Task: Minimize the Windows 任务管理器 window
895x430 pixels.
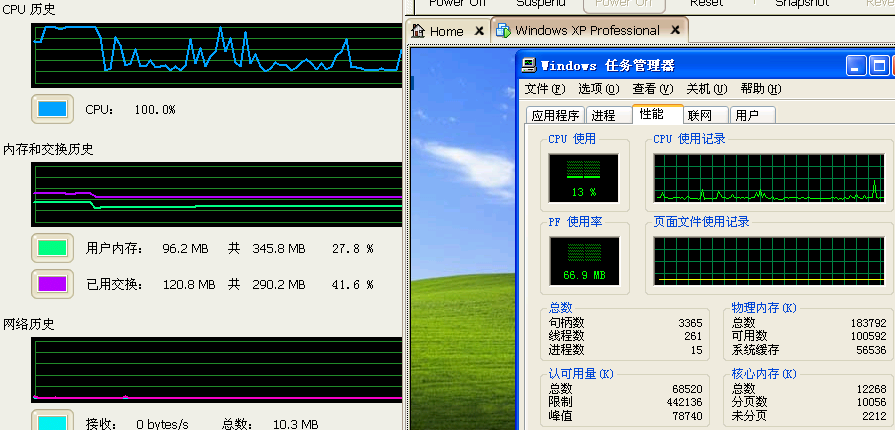Action: pyautogui.click(x=856, y=66)
